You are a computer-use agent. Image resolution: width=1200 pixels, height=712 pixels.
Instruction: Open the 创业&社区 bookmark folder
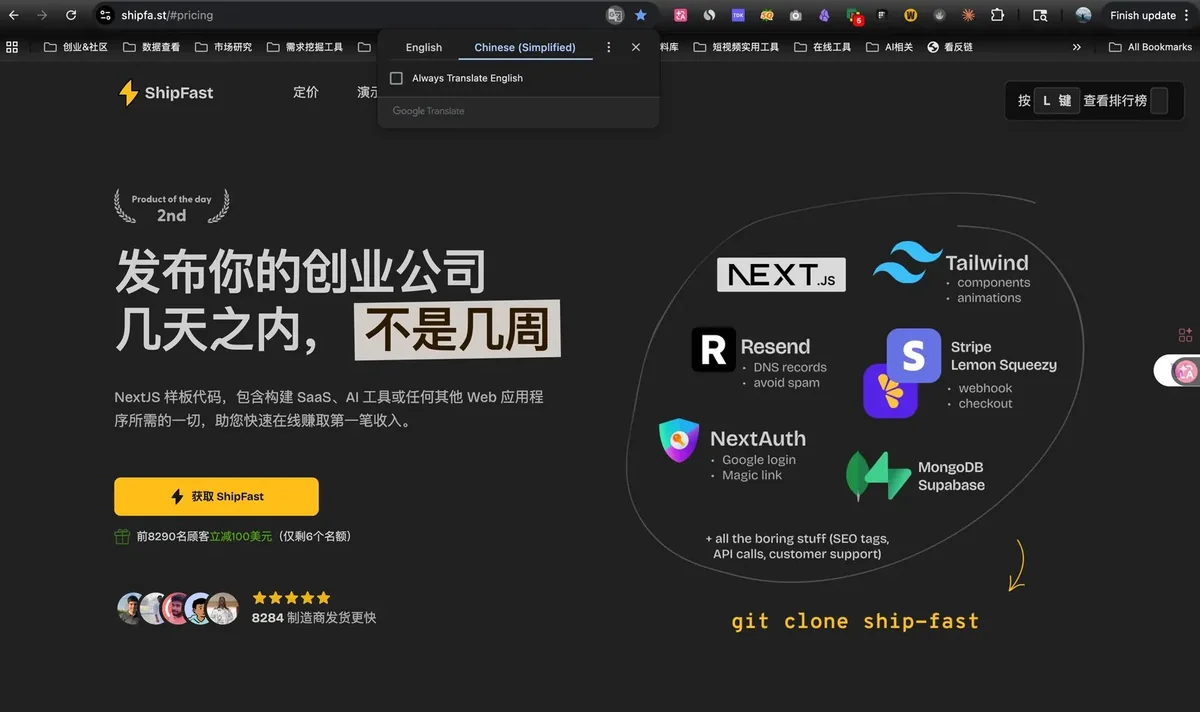tap(75, 47)
